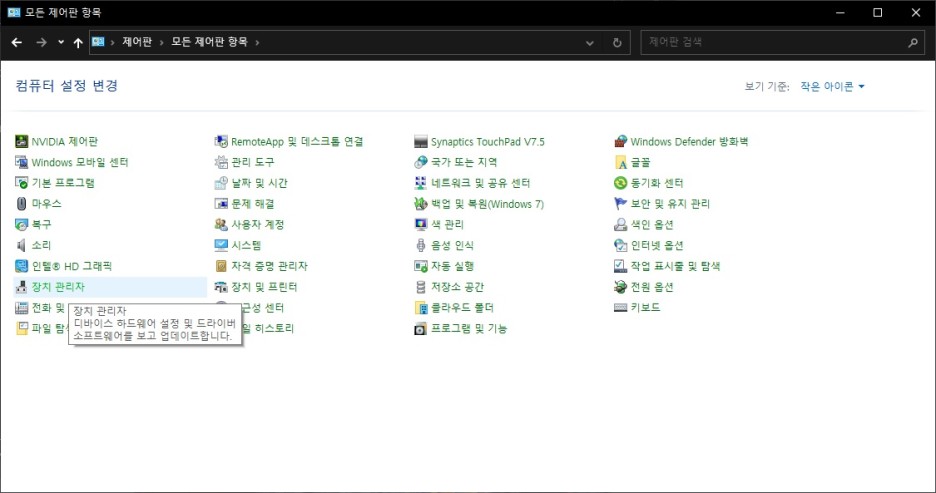The width and height of the screenshot is (936, 493).
Task: Click the 마우스 mouse icon
Action: (x=21, y=204)
